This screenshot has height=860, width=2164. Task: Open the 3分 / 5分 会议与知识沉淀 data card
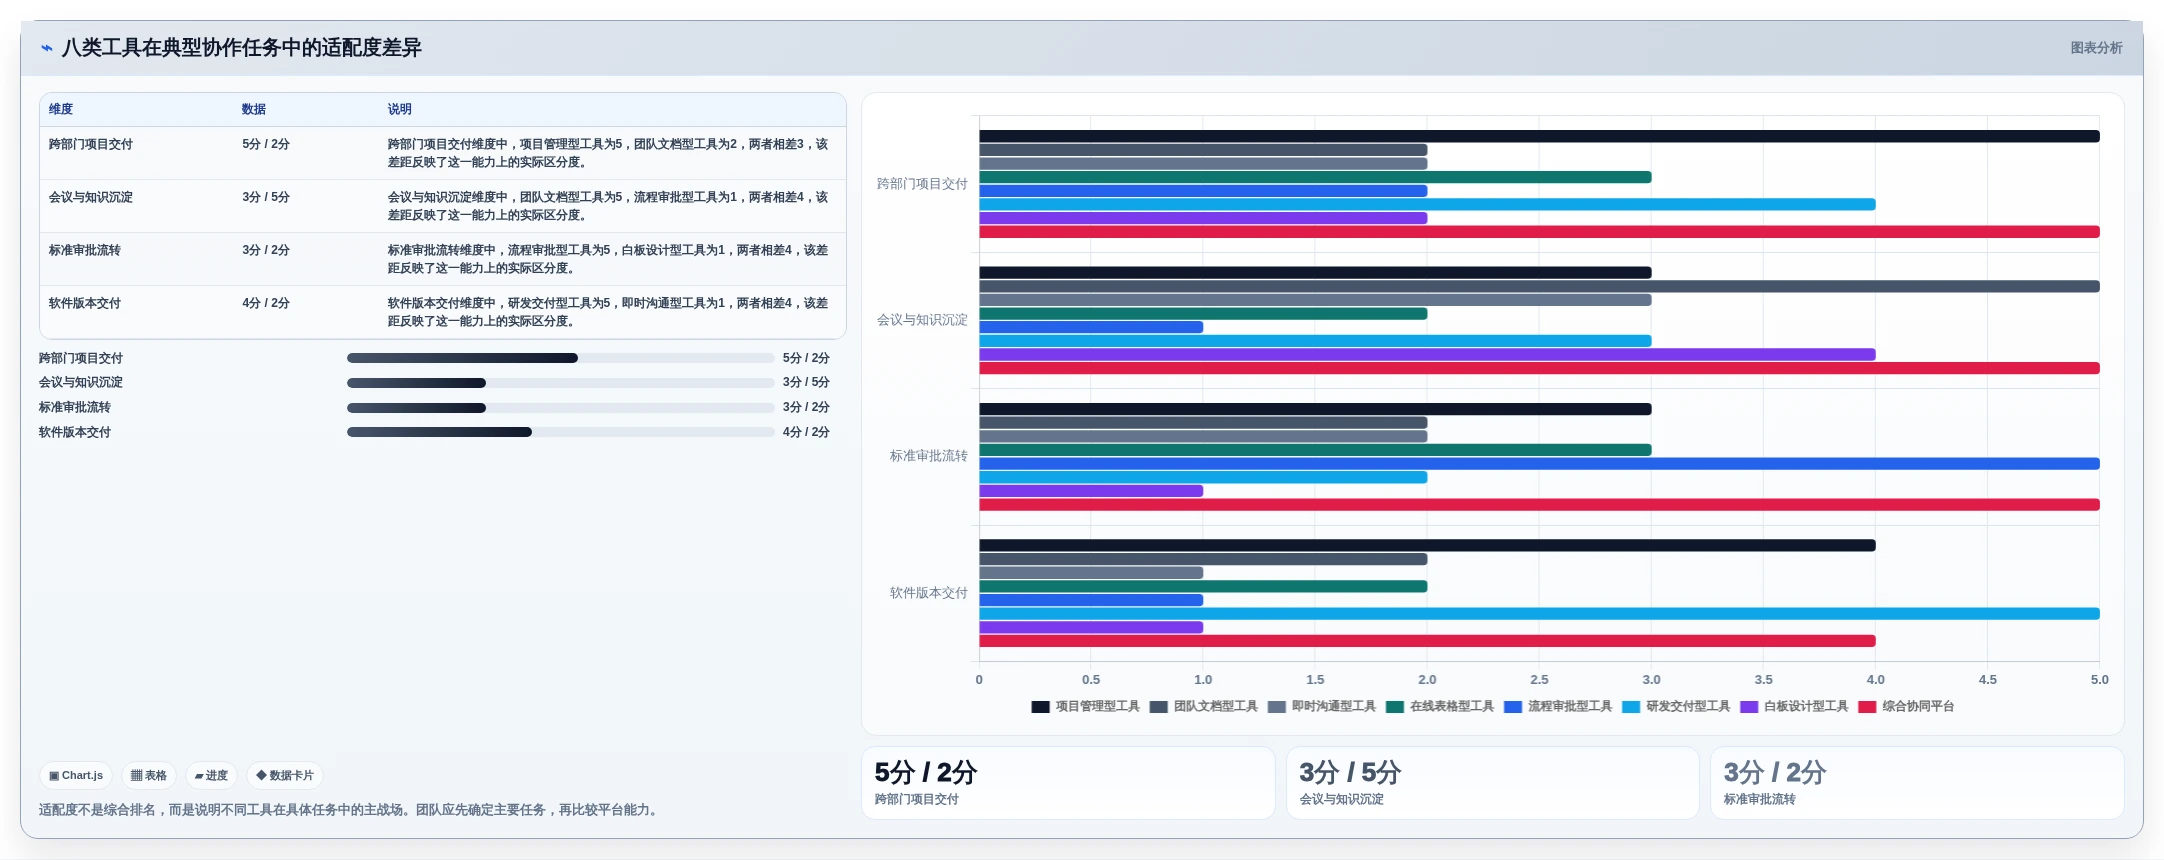(1492, 783)
